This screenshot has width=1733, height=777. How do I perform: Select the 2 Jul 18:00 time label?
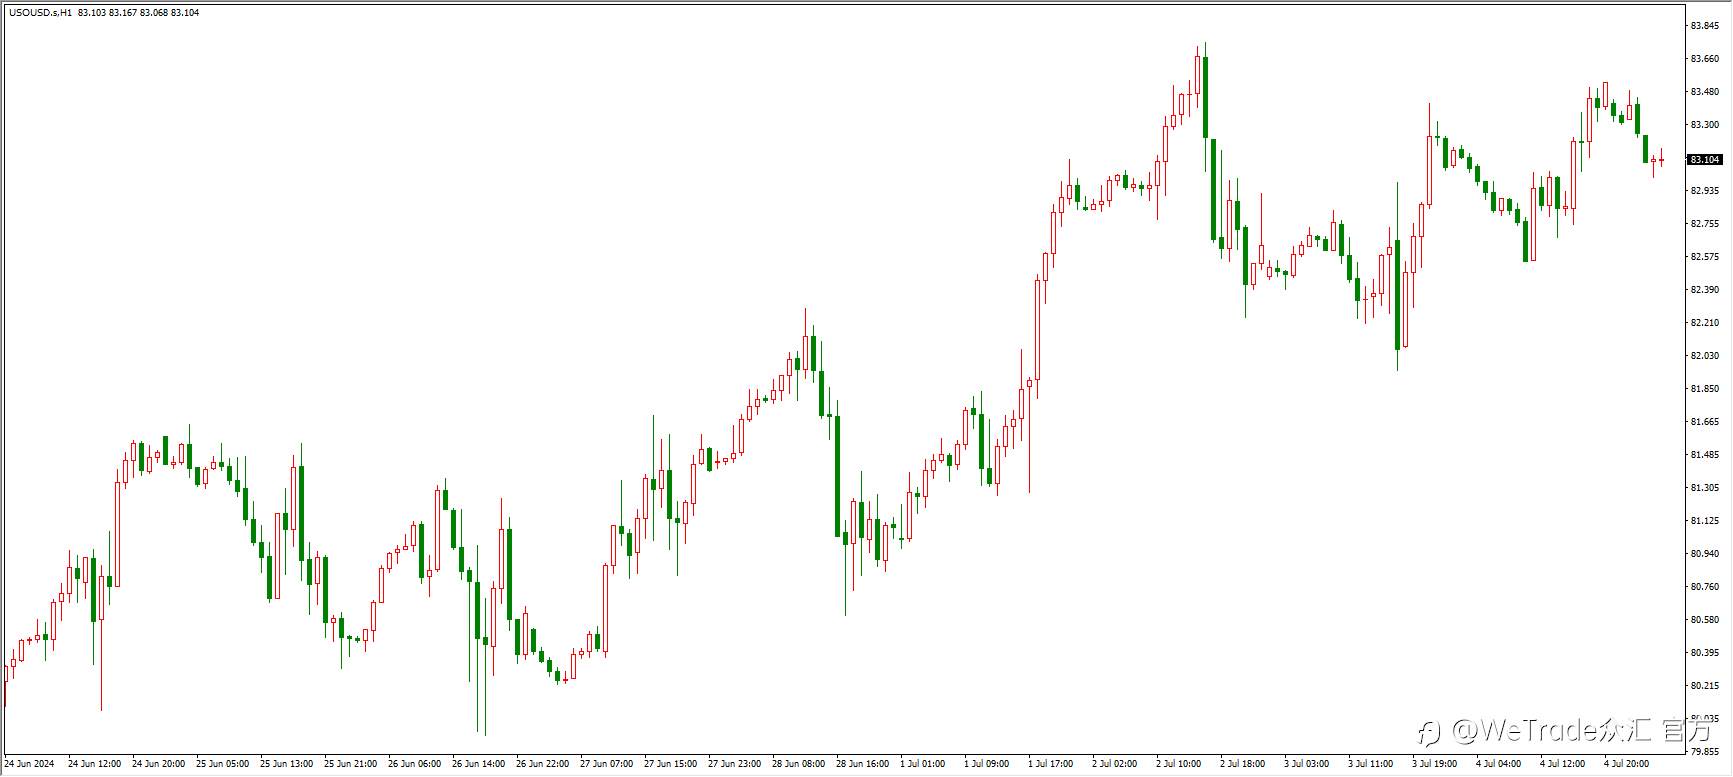[x=1243, y=764]
